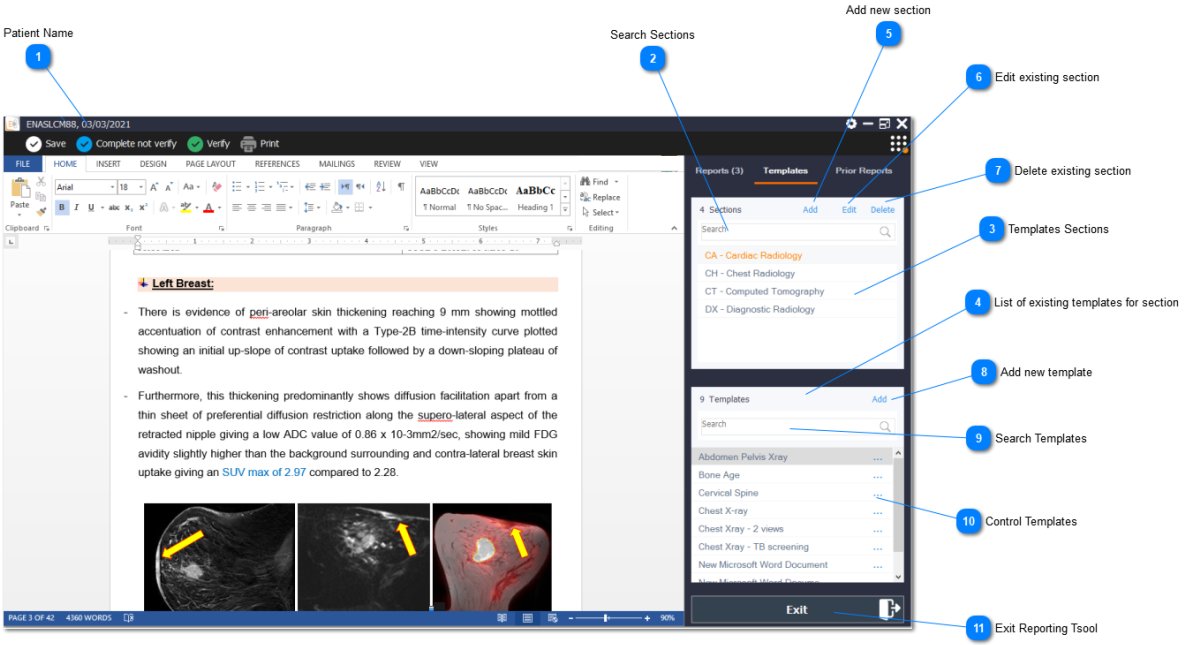Click the Sort A-Z icon
The height and width of the screenshot is (645, 1187).
[380, 187]
